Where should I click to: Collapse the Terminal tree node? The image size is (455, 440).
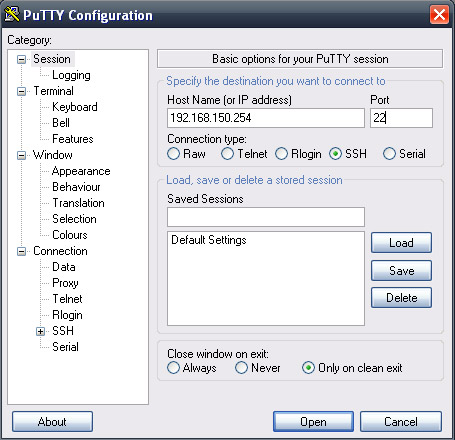coord(21,91)
